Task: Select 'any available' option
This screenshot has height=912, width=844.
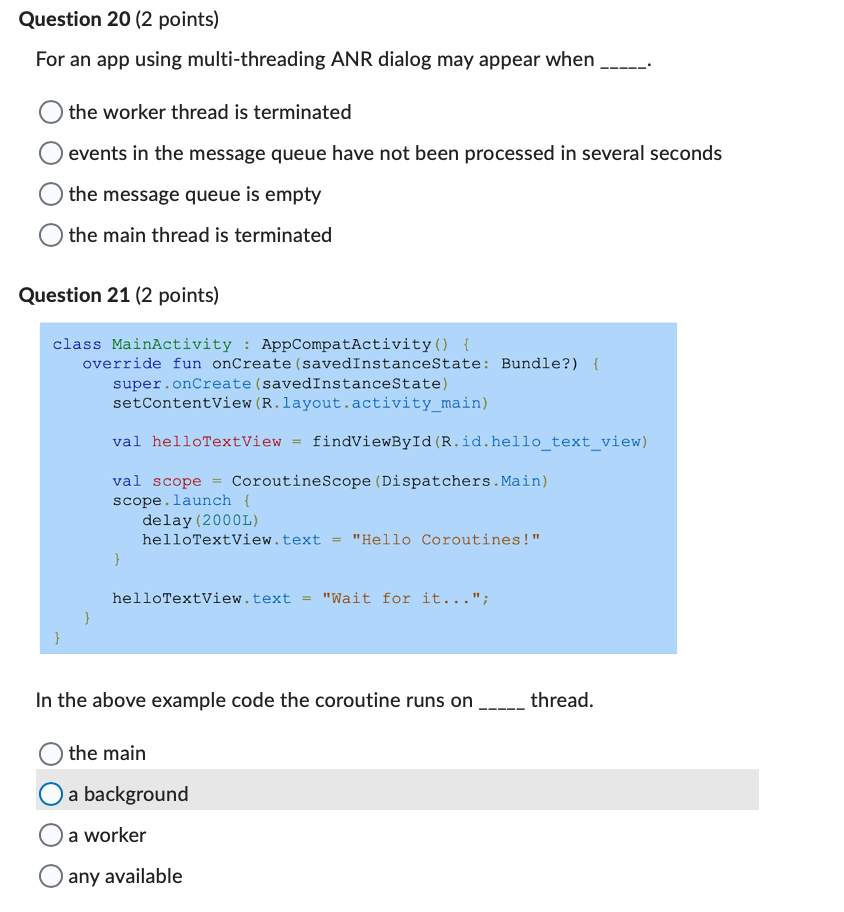Action: tap(50, 876)
